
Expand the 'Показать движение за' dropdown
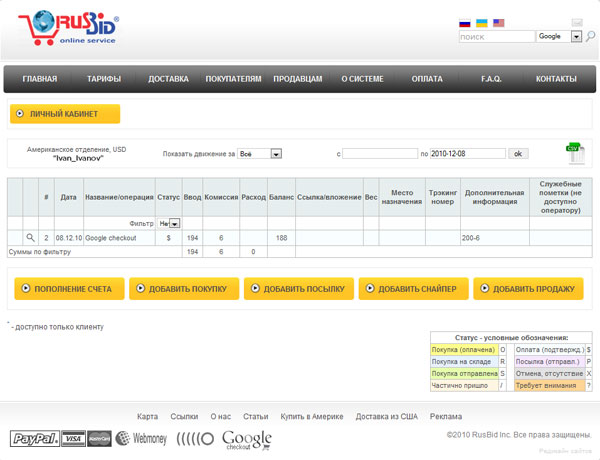276,154
